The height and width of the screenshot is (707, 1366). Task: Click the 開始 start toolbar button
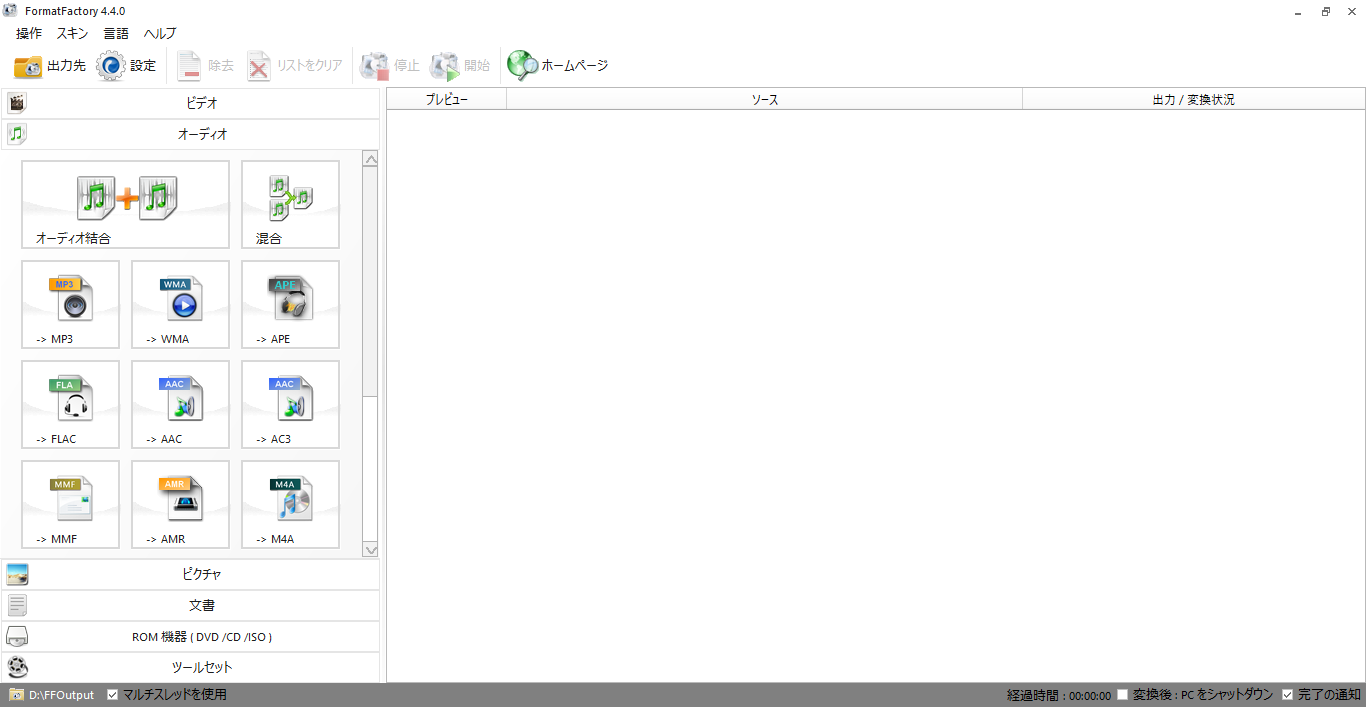460,66
